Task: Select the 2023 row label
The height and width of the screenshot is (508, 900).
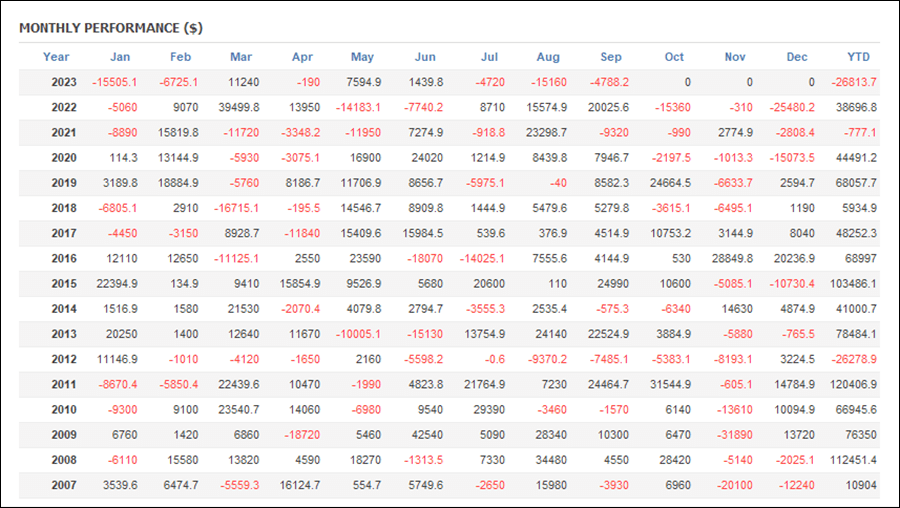Action: point(64,82)
